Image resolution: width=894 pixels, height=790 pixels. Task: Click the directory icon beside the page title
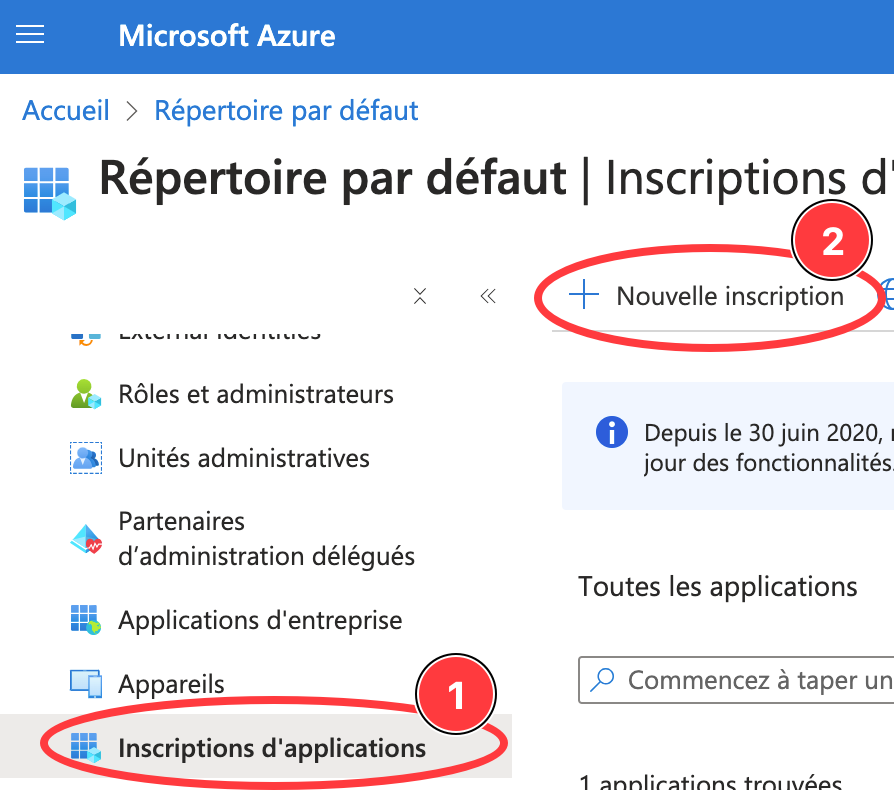pyautogui.click(x=49, y=191)
